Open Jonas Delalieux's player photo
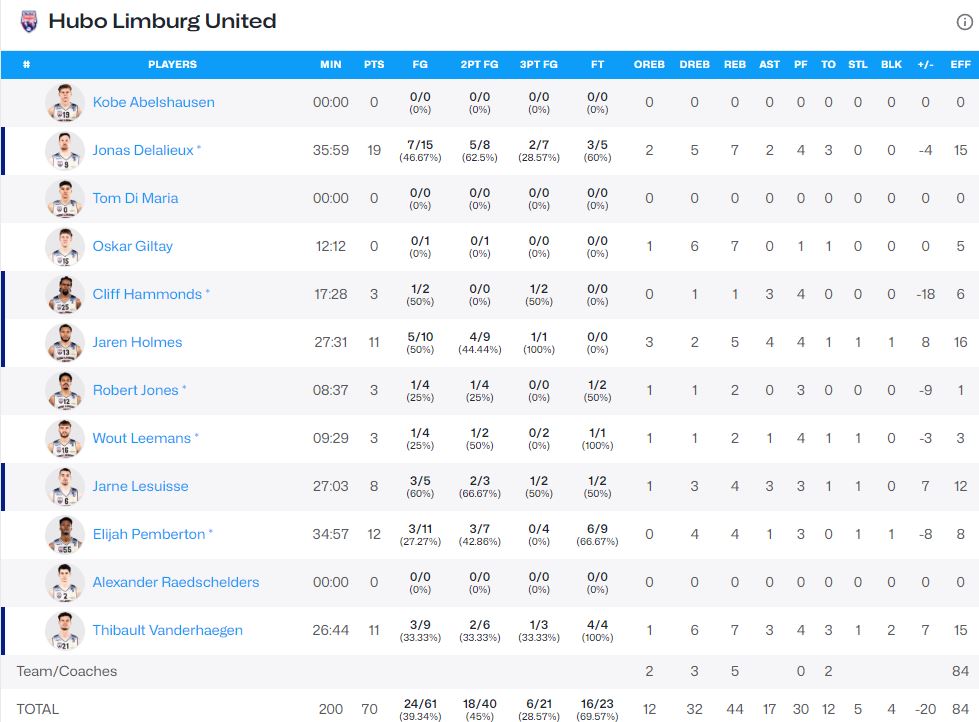This screenshot has height=722, width=979. (x=64, y=151)
